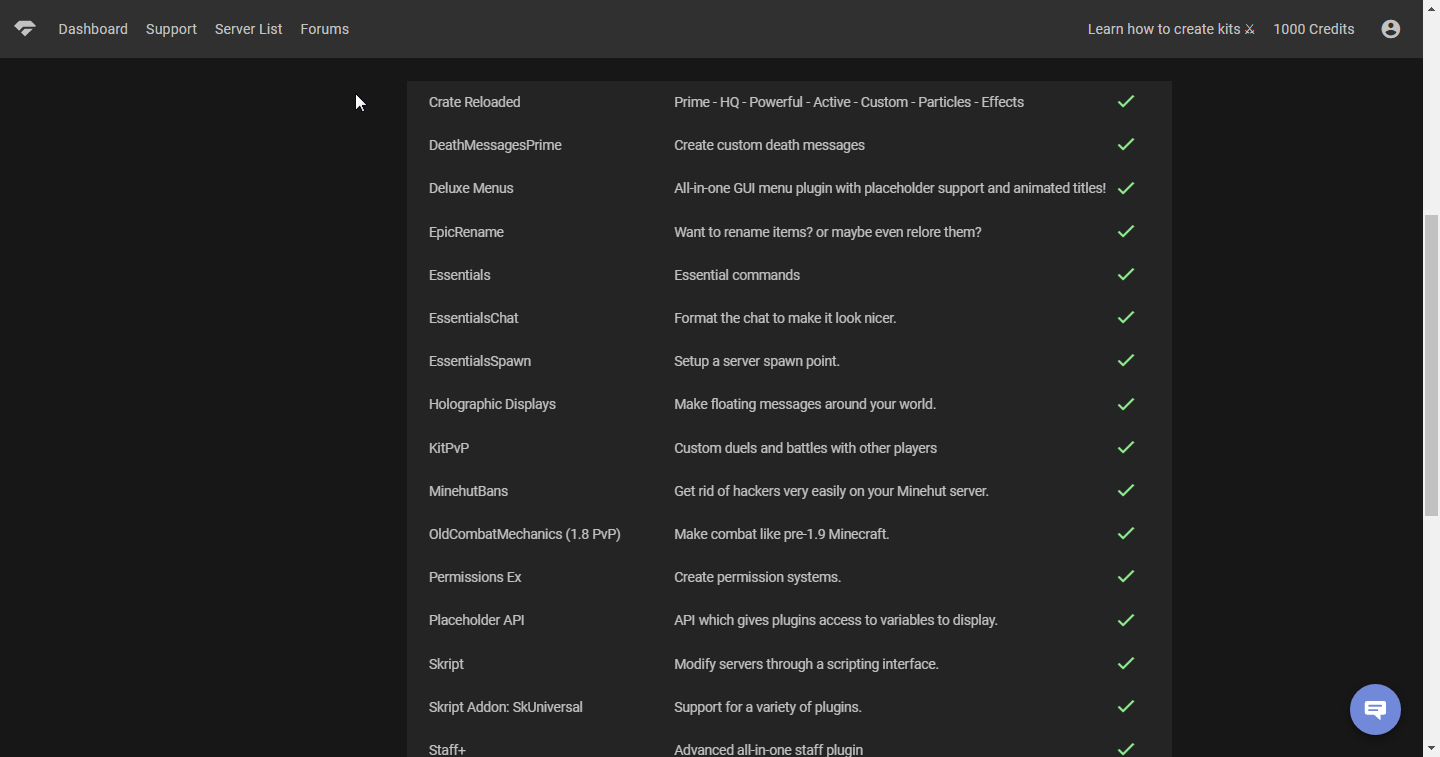Click the checkmark for Staff+
The height and width of the screenshot is (757, 1440).
point(1126,749)
